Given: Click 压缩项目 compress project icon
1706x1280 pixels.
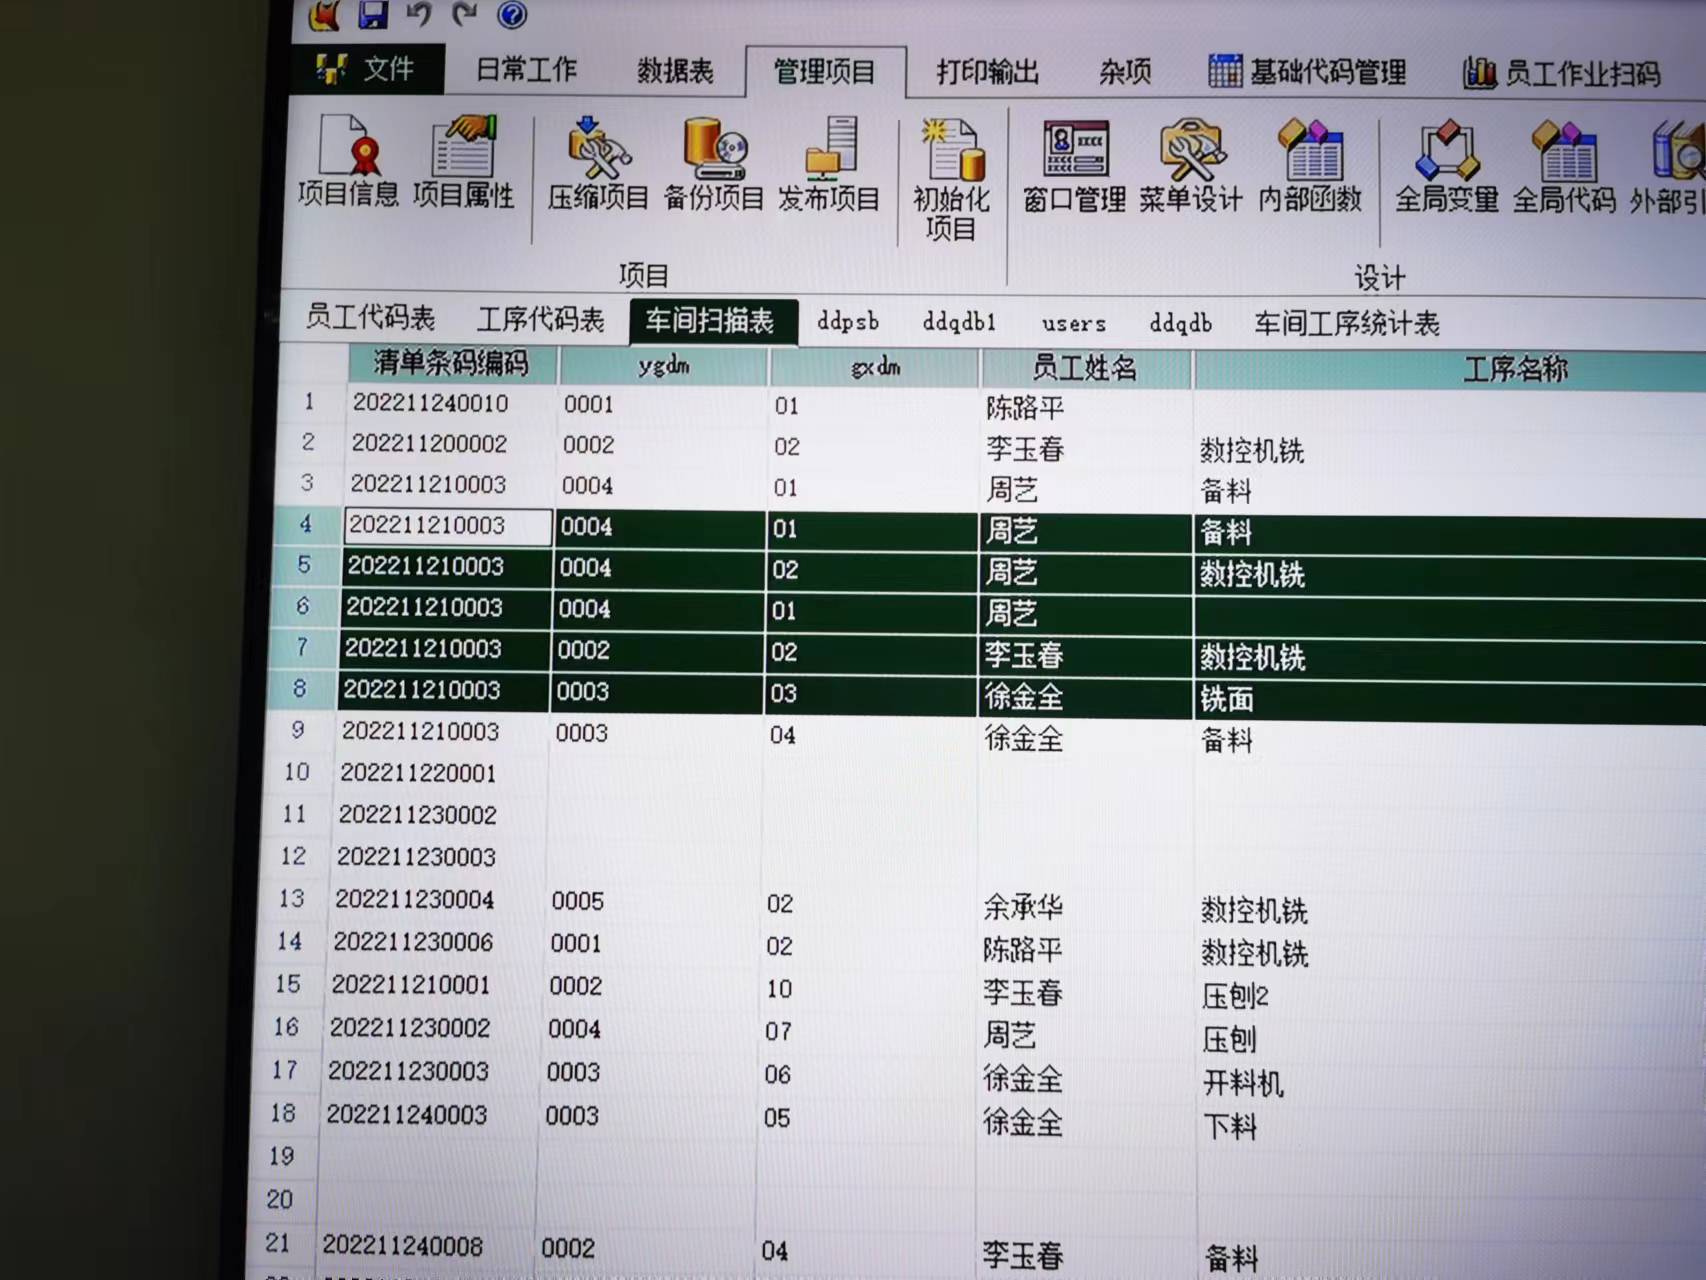Looking at the screenshot, I should click(x=598, y=165).
